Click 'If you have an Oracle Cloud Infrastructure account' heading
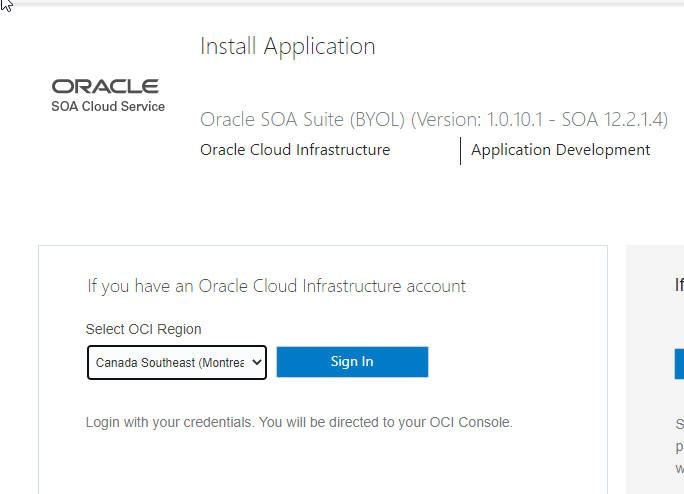684x494 pixels. point(277,286)
